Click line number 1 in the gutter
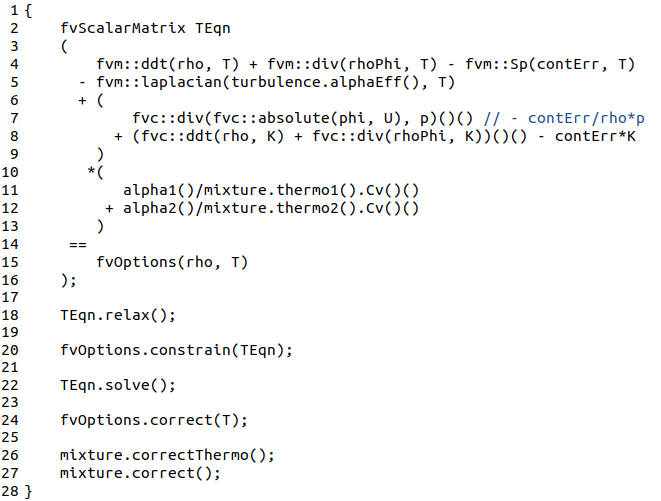Screen dimensions: 661x501 coord(14,10)
